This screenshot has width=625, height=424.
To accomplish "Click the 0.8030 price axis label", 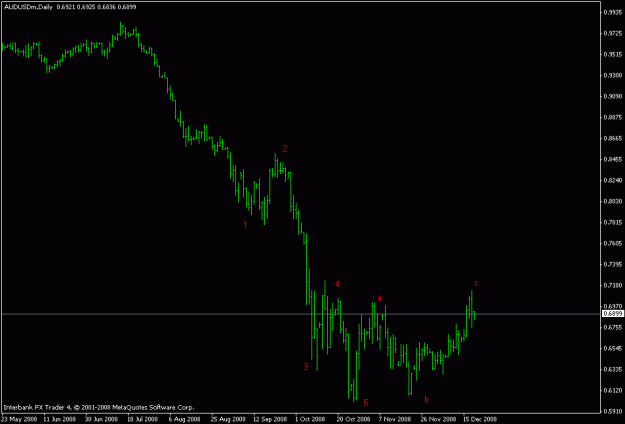I will click(613, 202).
